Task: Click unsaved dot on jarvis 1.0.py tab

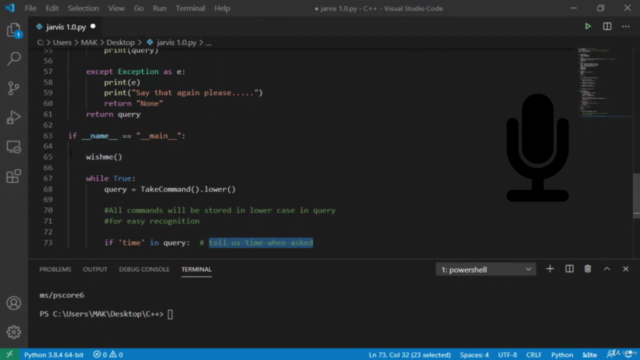Action: coord(93,27)
